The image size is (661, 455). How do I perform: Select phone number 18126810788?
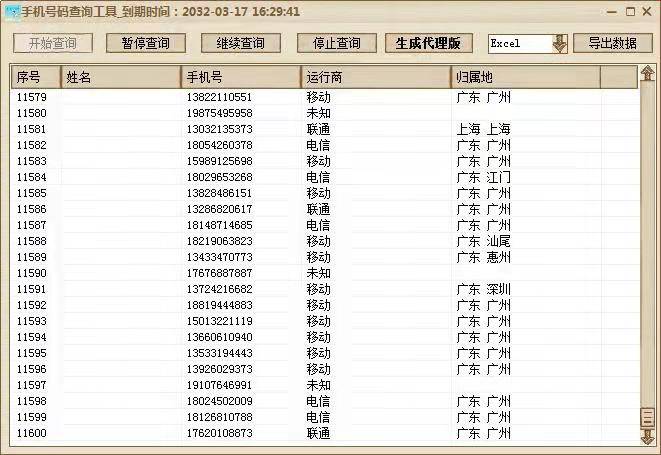(x=219, y=418)
